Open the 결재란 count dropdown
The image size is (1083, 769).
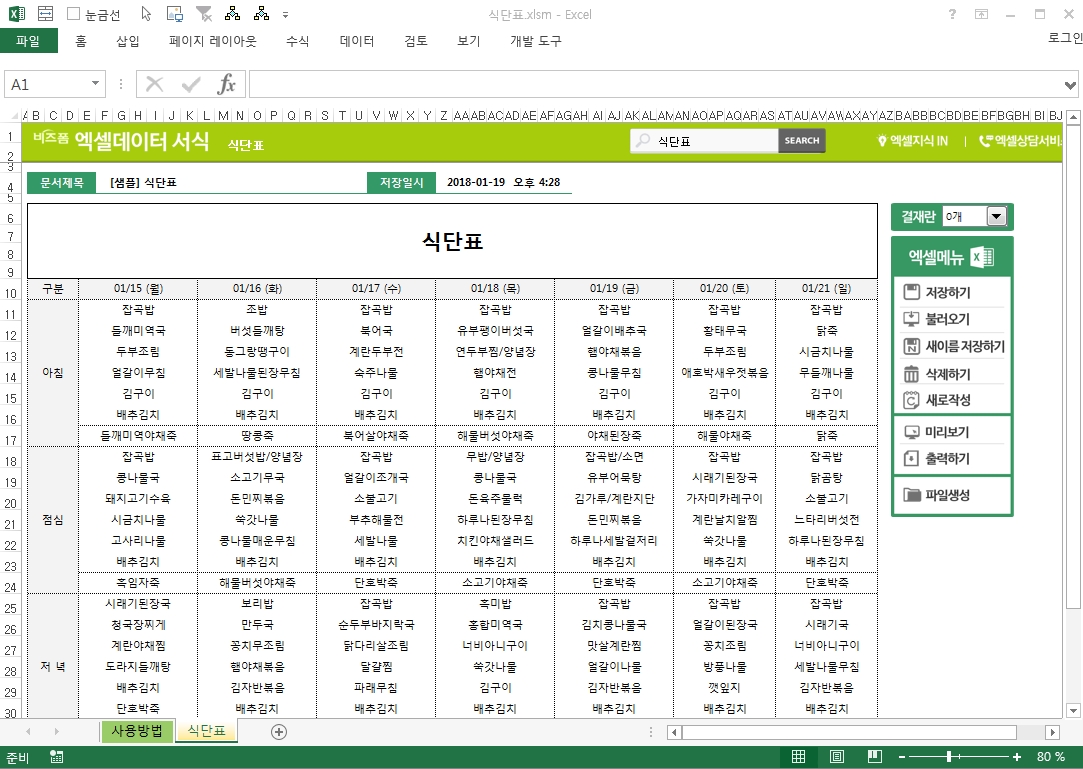tap(995, 216)
